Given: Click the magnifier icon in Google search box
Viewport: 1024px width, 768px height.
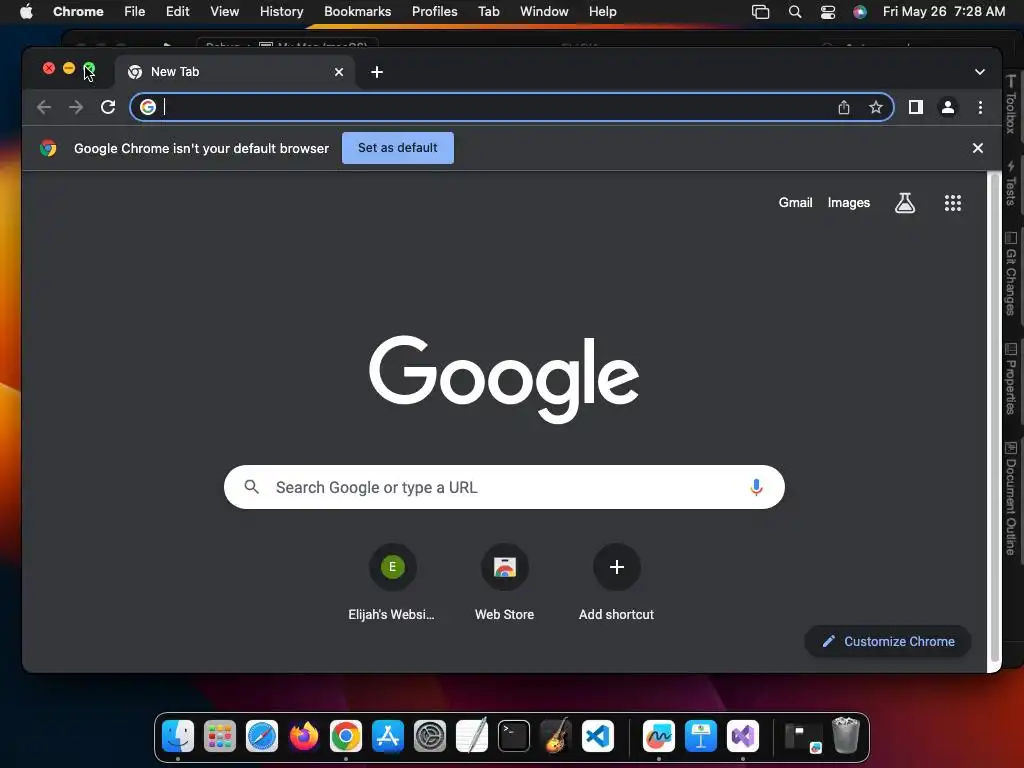Looking at the screenshot, I should (x=251, y=487).
